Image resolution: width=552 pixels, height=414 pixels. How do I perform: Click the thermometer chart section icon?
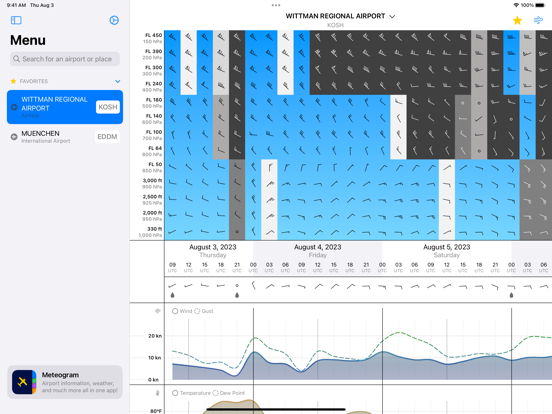pyautogui.click(x=158, y=393)
